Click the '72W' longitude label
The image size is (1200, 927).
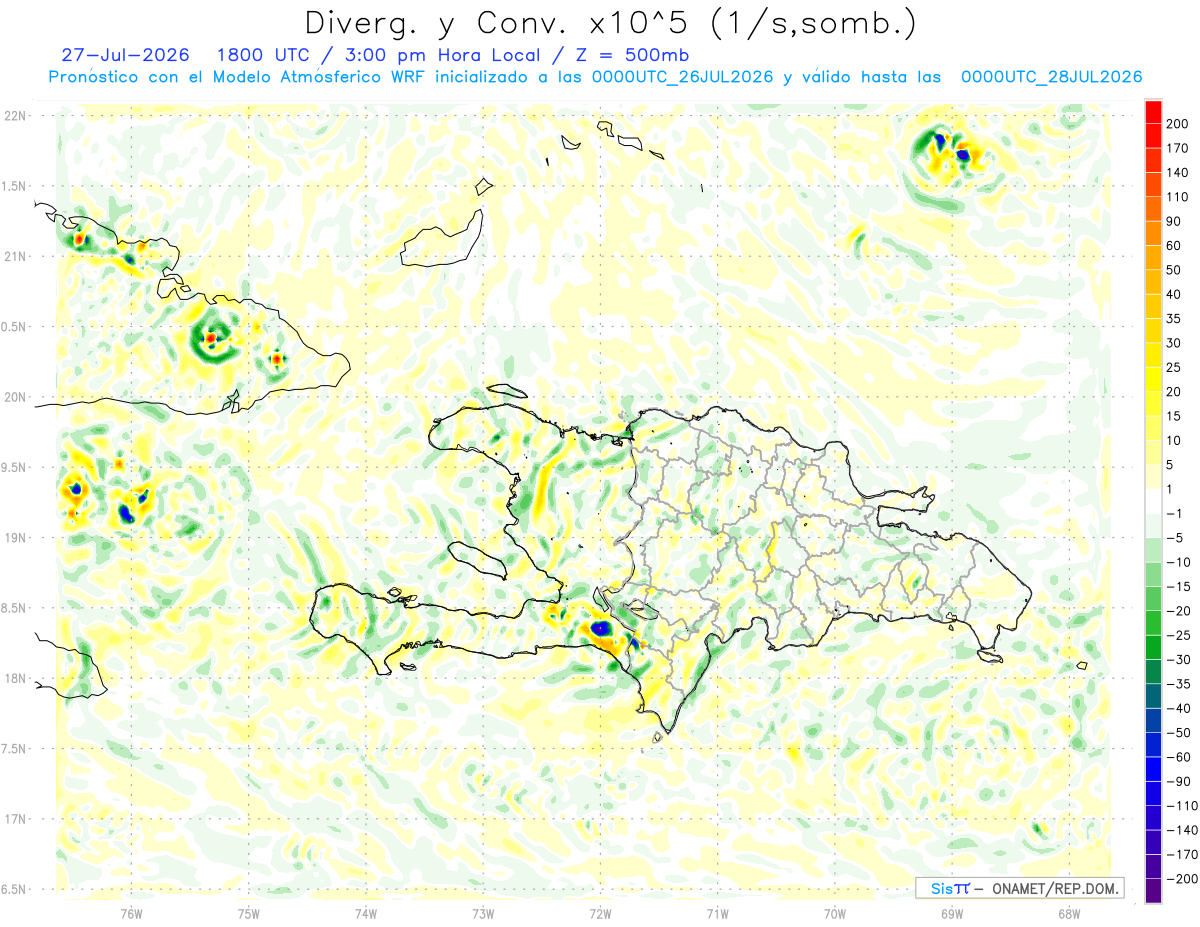(x=600, y=913)
